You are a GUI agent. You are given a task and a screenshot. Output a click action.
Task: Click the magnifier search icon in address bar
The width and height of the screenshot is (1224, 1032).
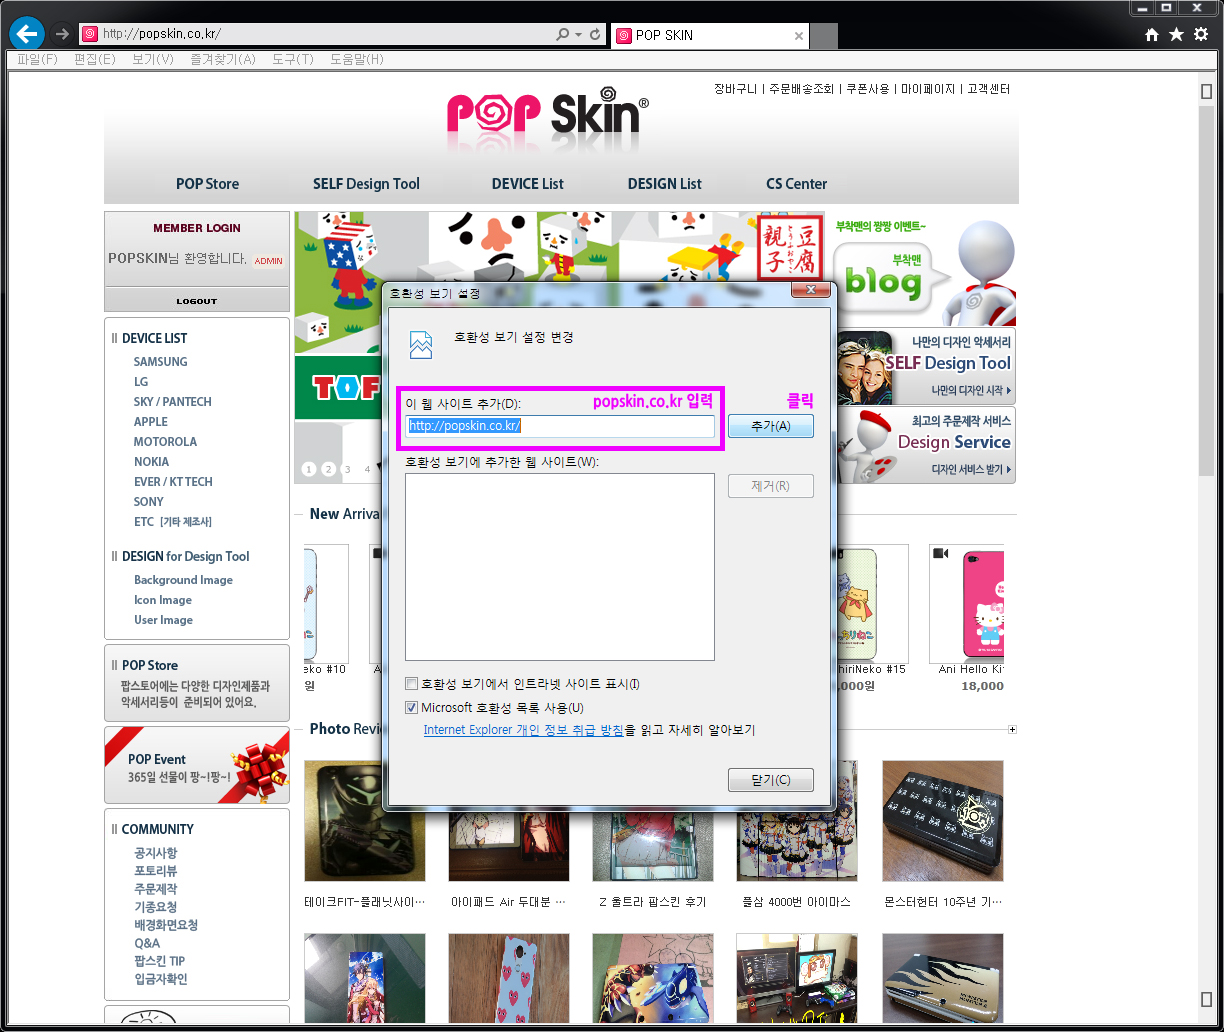563,34
